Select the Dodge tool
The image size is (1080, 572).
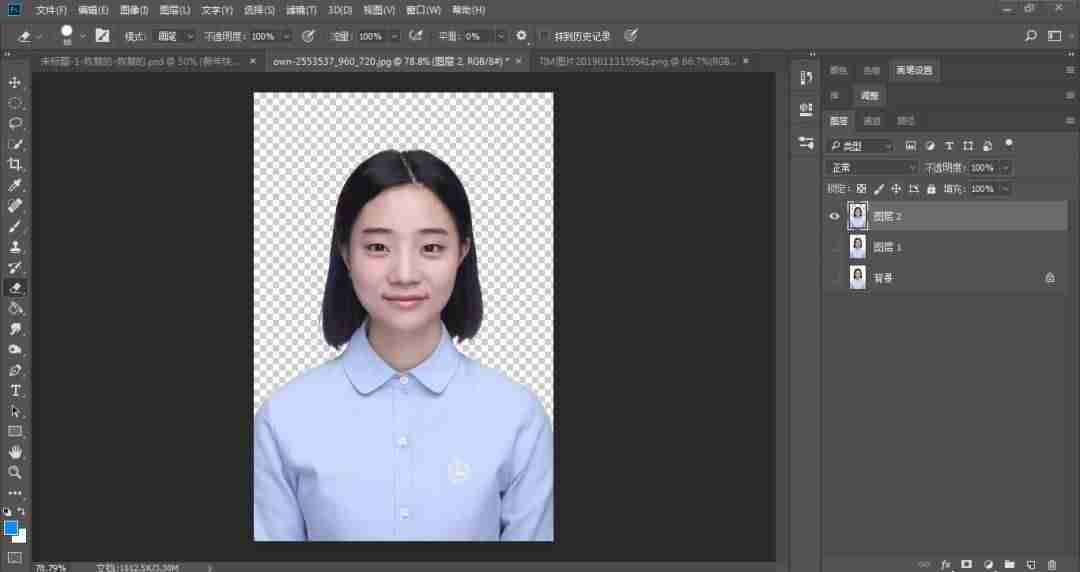[14, 349]
